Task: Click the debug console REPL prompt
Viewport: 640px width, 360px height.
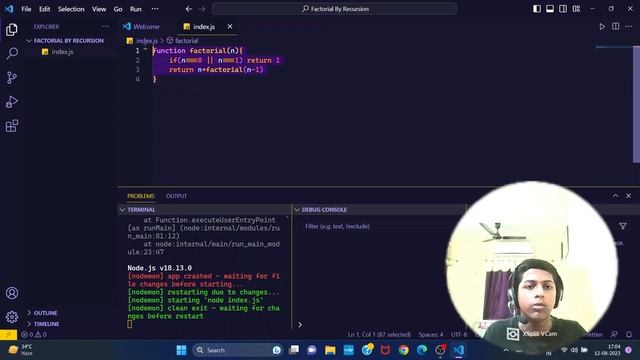Action: point(300,324)
